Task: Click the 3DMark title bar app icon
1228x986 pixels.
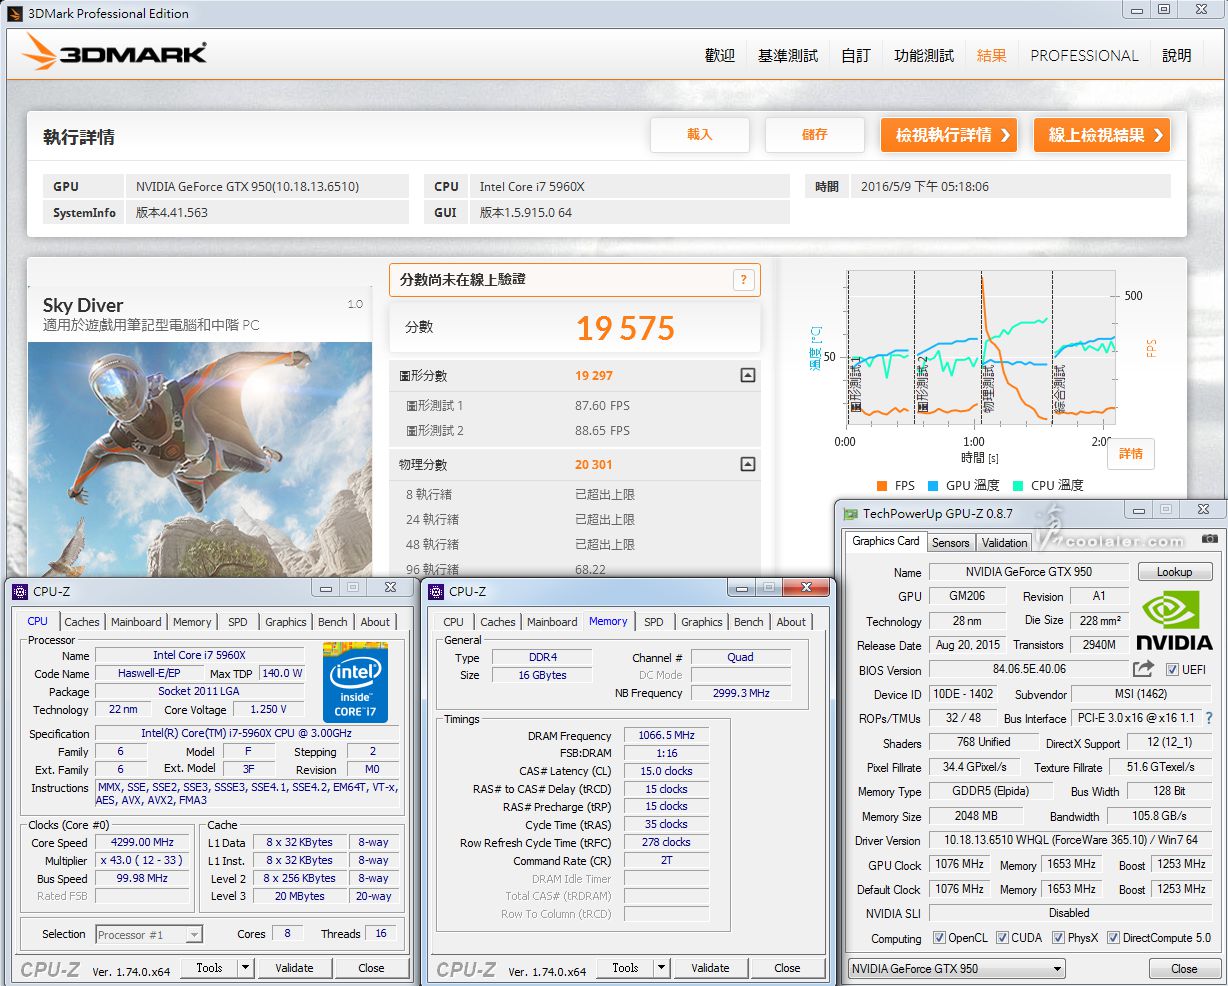Action: point(15,14)
